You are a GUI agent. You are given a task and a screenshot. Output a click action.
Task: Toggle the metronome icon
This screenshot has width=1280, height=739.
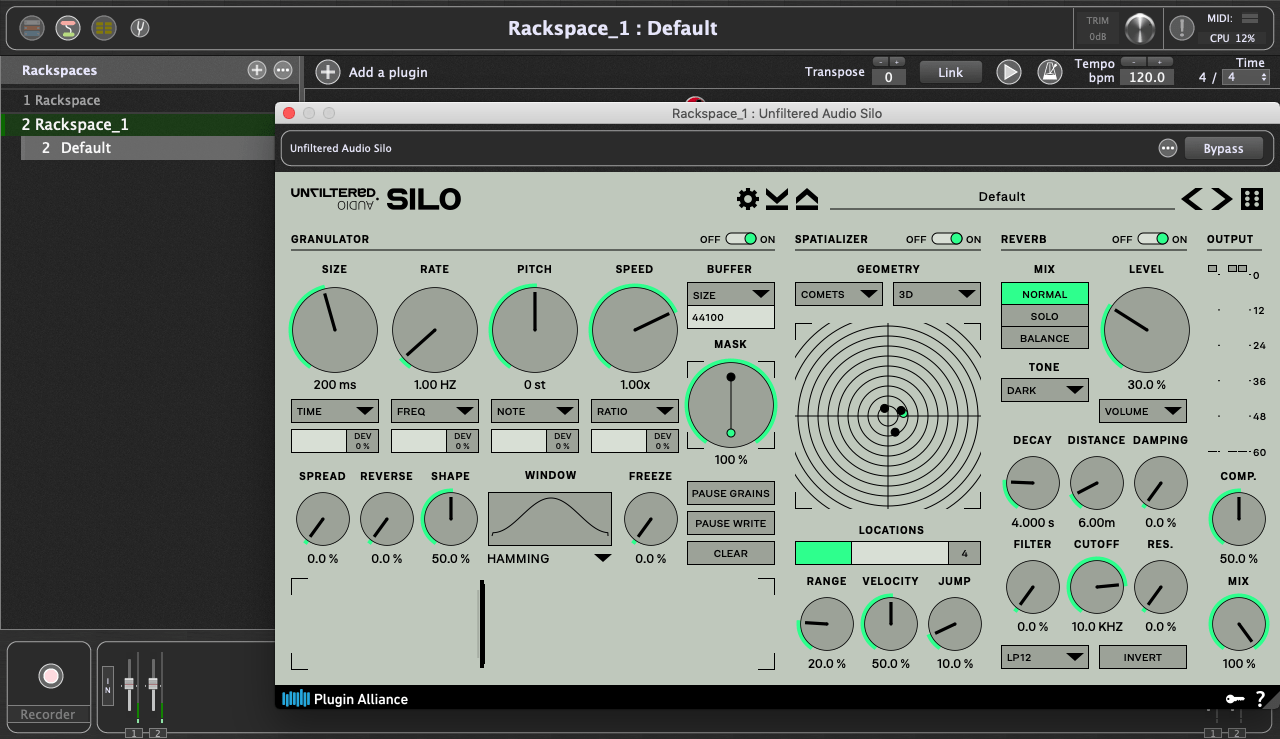[1049, 72]
